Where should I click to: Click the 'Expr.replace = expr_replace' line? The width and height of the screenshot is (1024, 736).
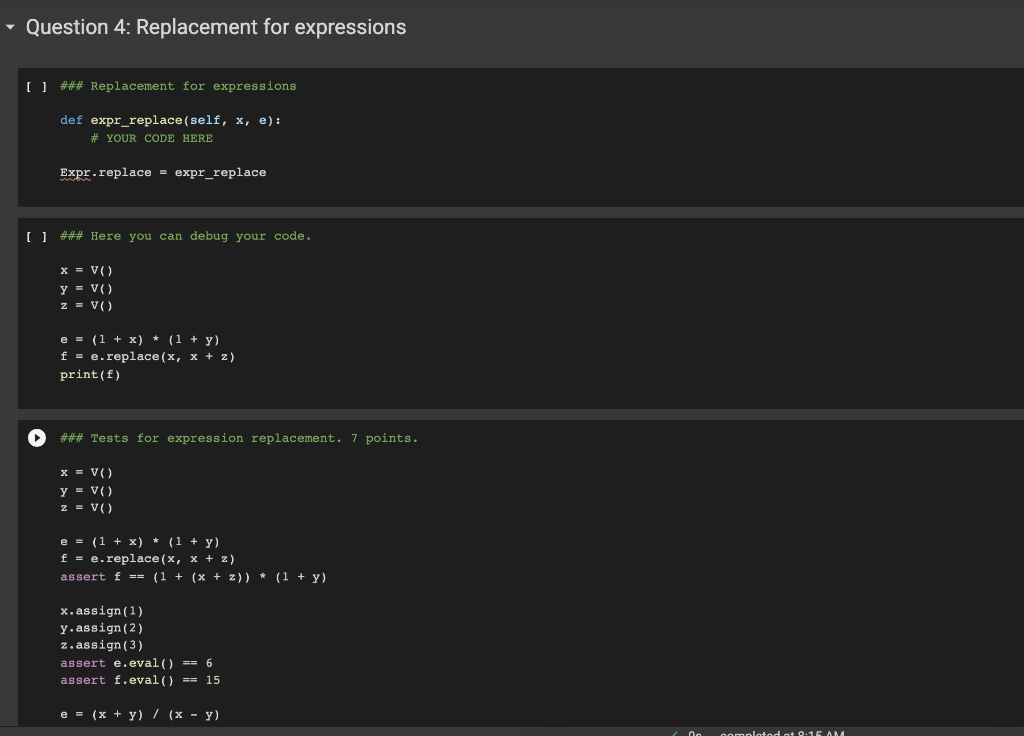[x=163, y=172]
